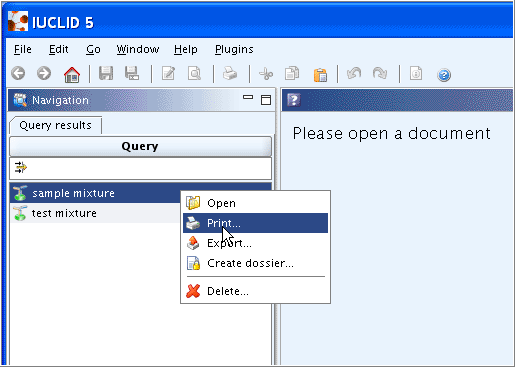The width and height of the screenshot is (515, 367).
Task: Go to the Home screen icon
Action: (72, 74)
